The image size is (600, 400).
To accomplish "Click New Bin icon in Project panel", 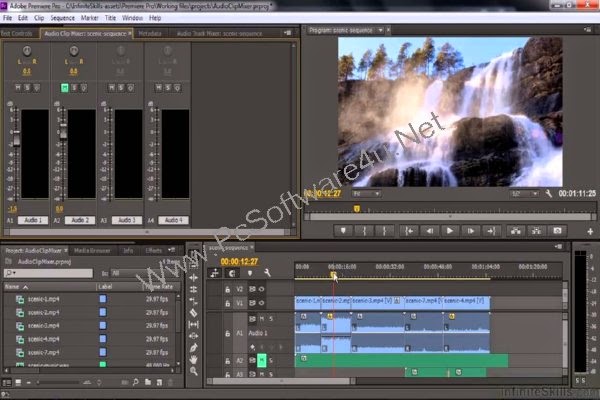I will click(148, 382).
